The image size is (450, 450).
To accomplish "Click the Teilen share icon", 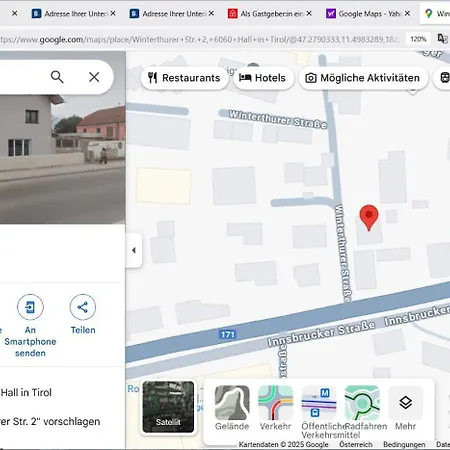I will point(83,307).
